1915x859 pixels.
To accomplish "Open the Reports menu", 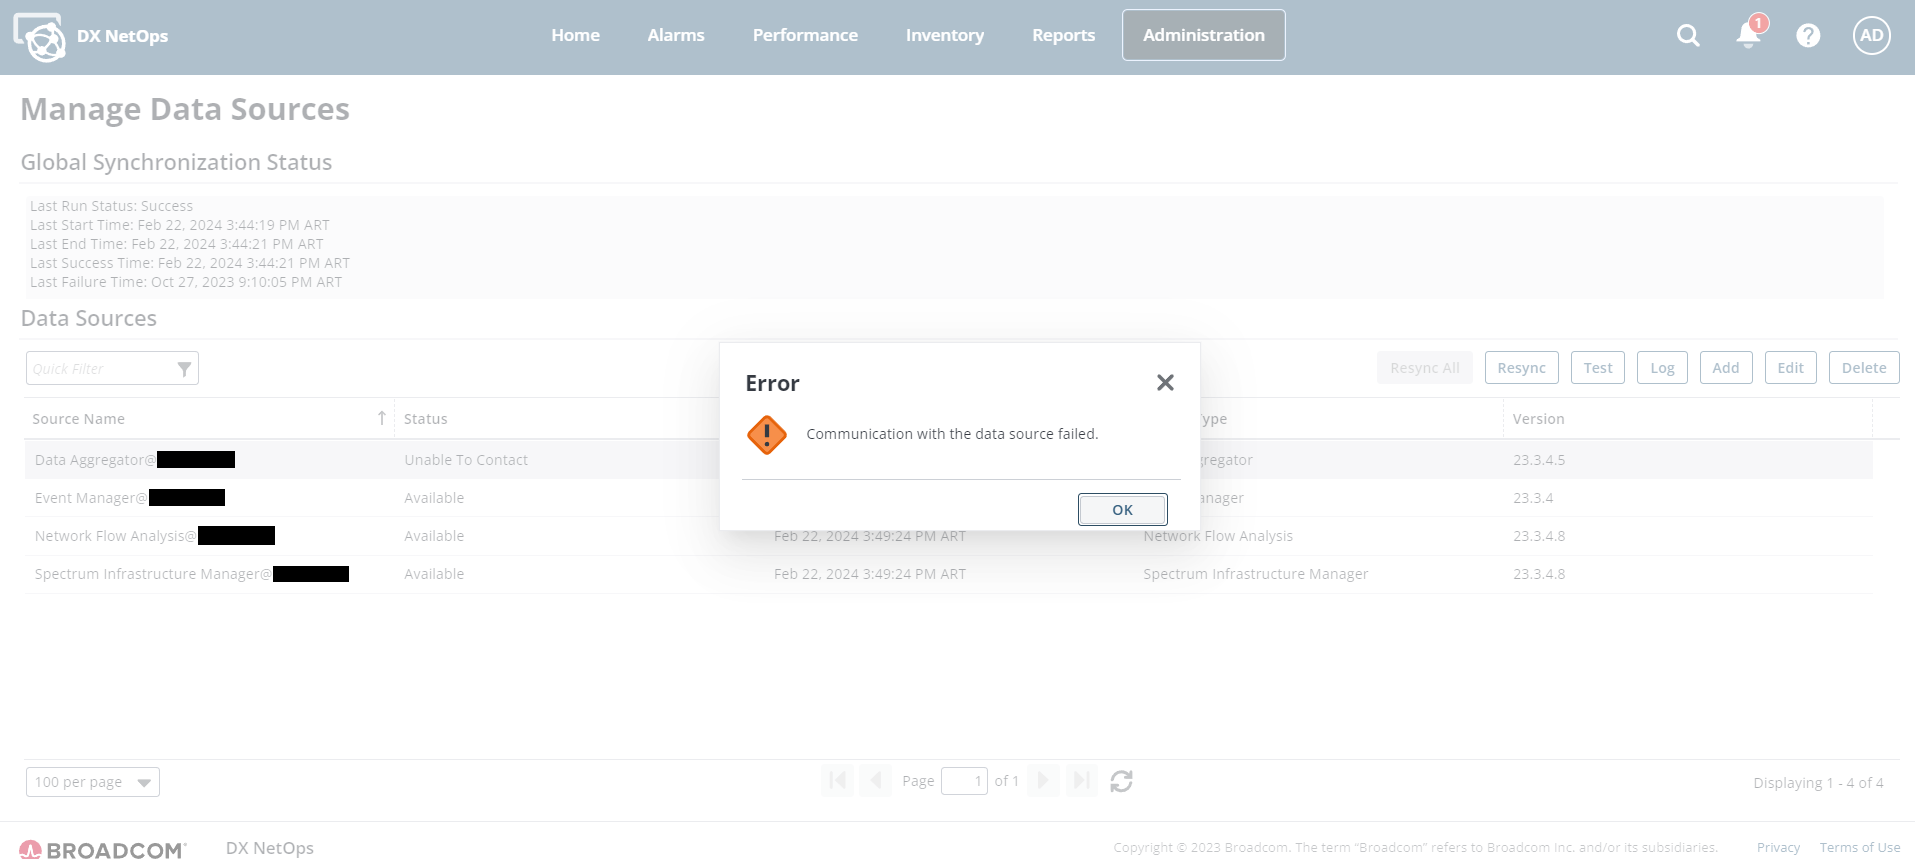I will click(1064, 35).
